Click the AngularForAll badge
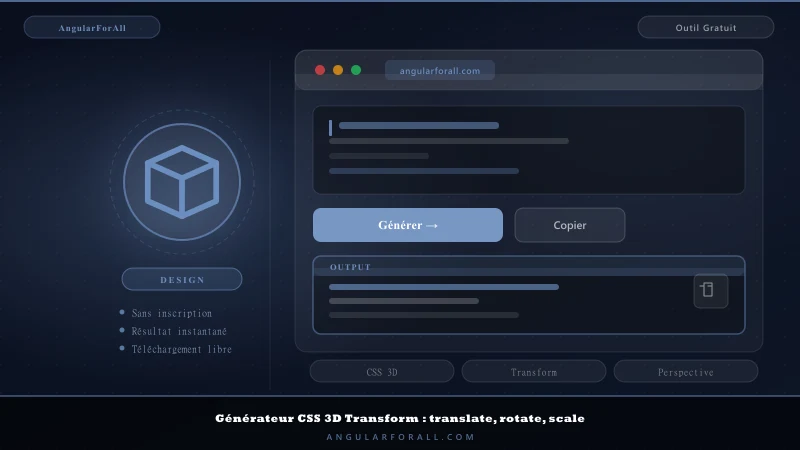 point(92,28)
